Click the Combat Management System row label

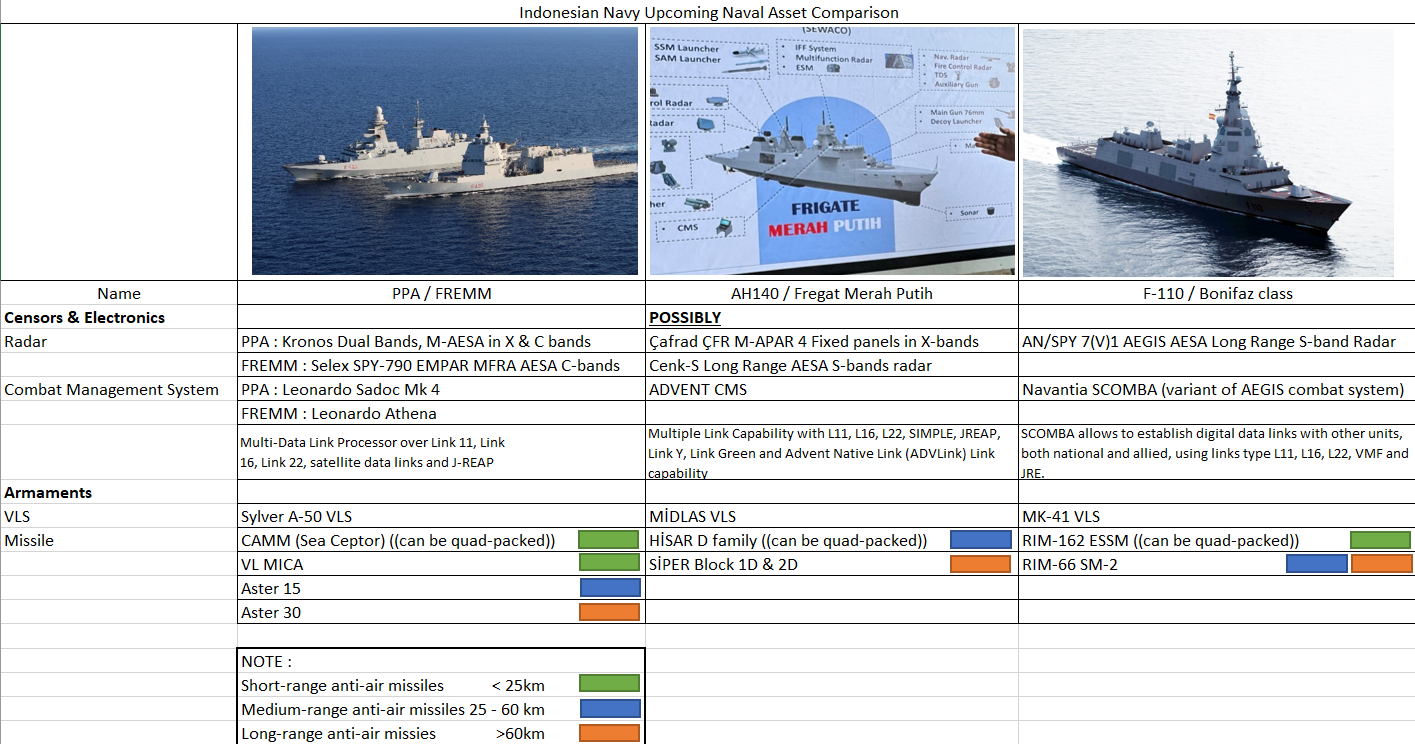pyautogui.click(x=111, y=390)
